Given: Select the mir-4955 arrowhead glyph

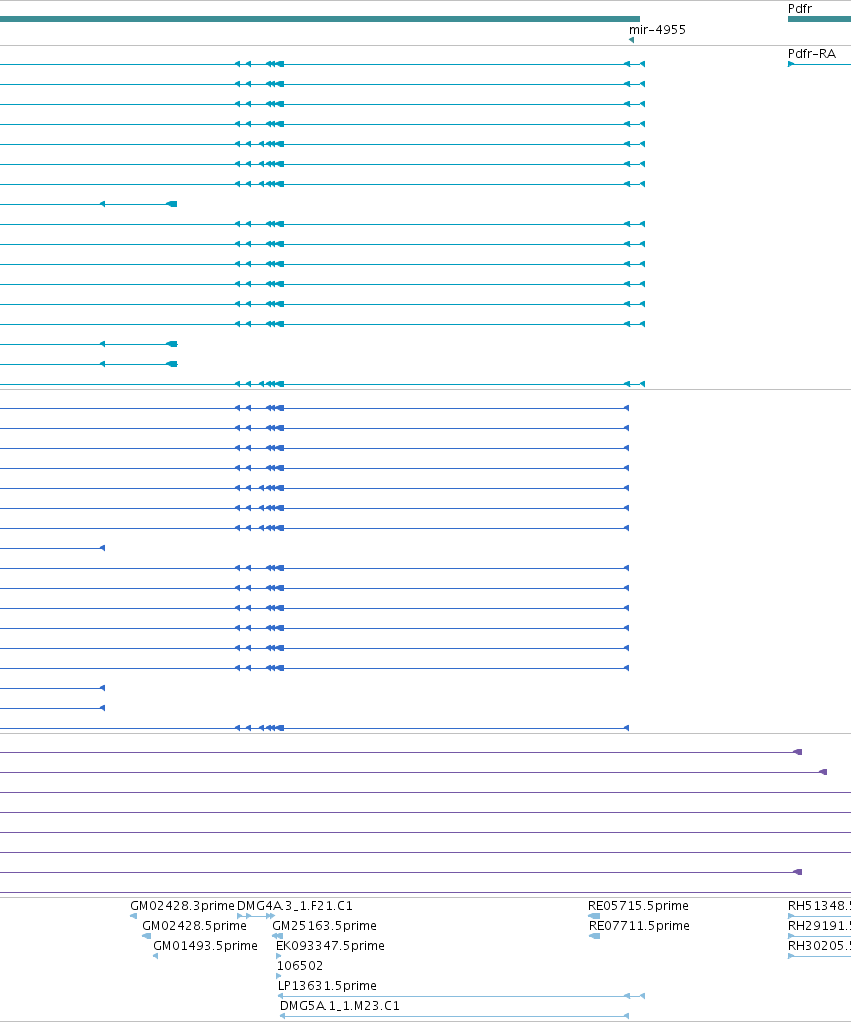Looking at the screenshot, I should (x=631, y=40).
